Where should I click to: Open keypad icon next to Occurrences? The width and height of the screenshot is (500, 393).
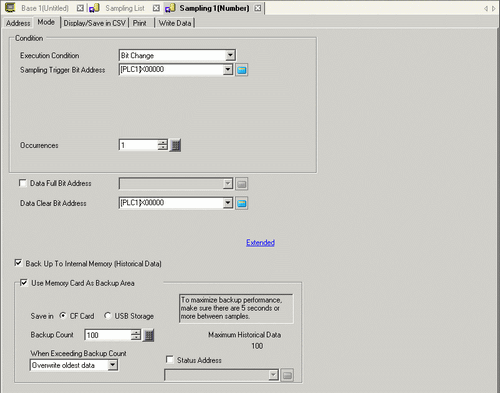tap(175, 145)
